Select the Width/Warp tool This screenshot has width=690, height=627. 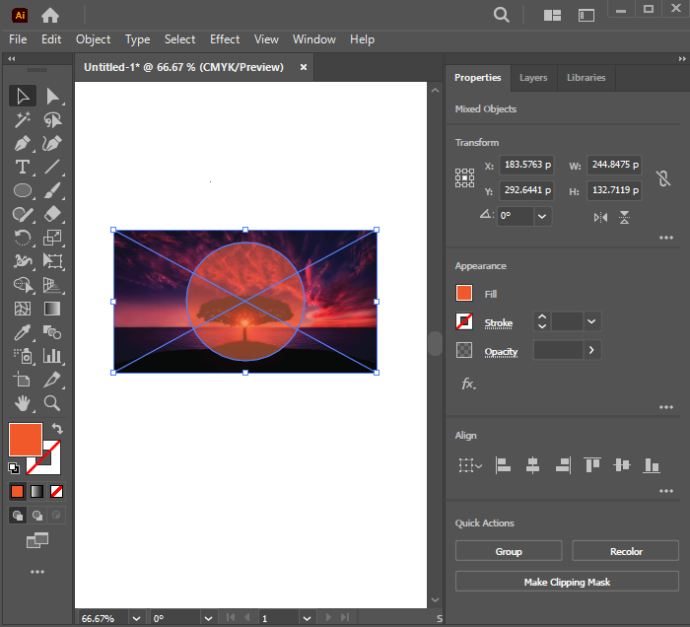click(x=22, y=261)
